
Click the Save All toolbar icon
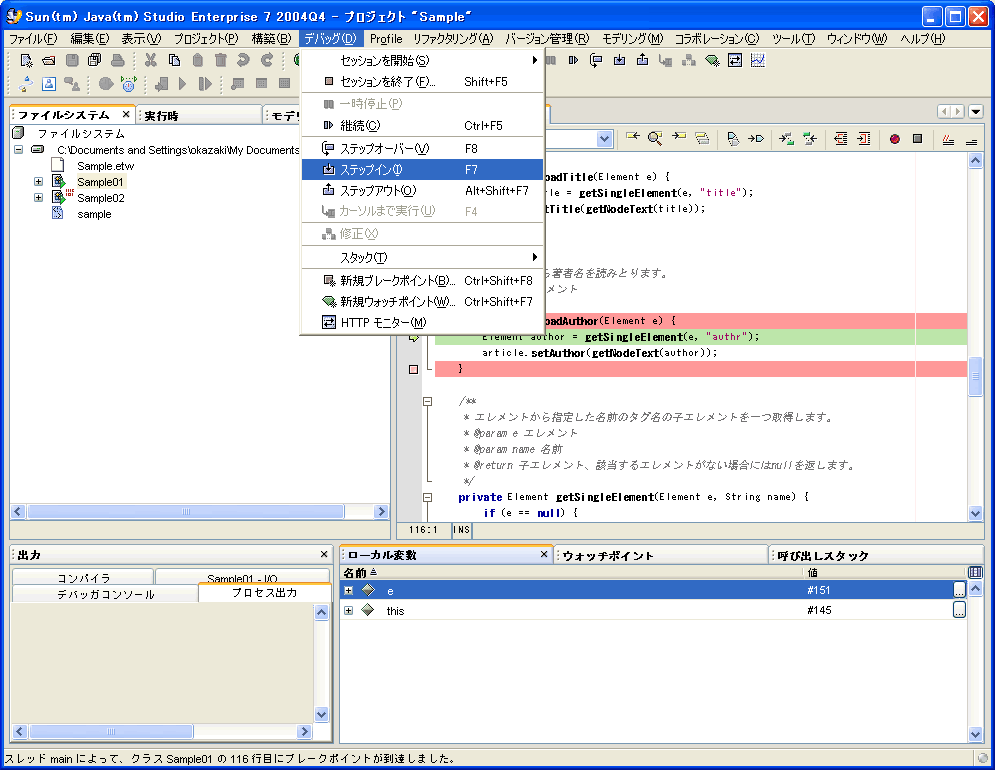[x=95, y=60]
